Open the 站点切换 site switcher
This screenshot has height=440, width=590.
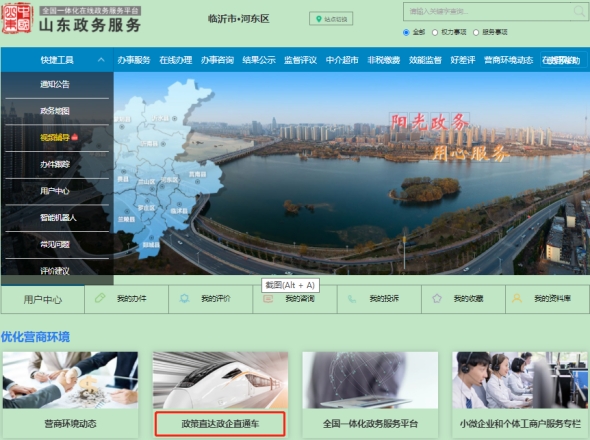tap(331, 19)
